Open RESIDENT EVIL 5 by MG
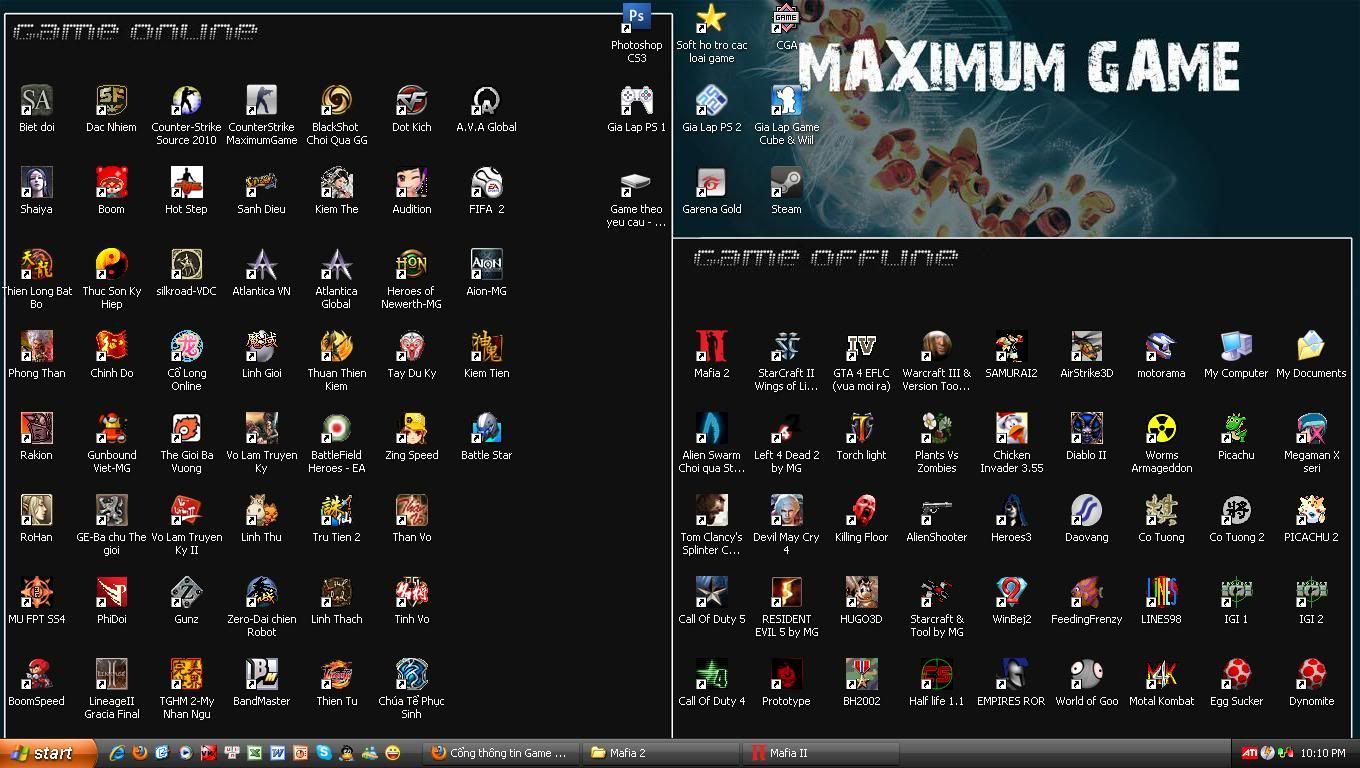This screenshot has height=768, width=1360. pos(786,592)
